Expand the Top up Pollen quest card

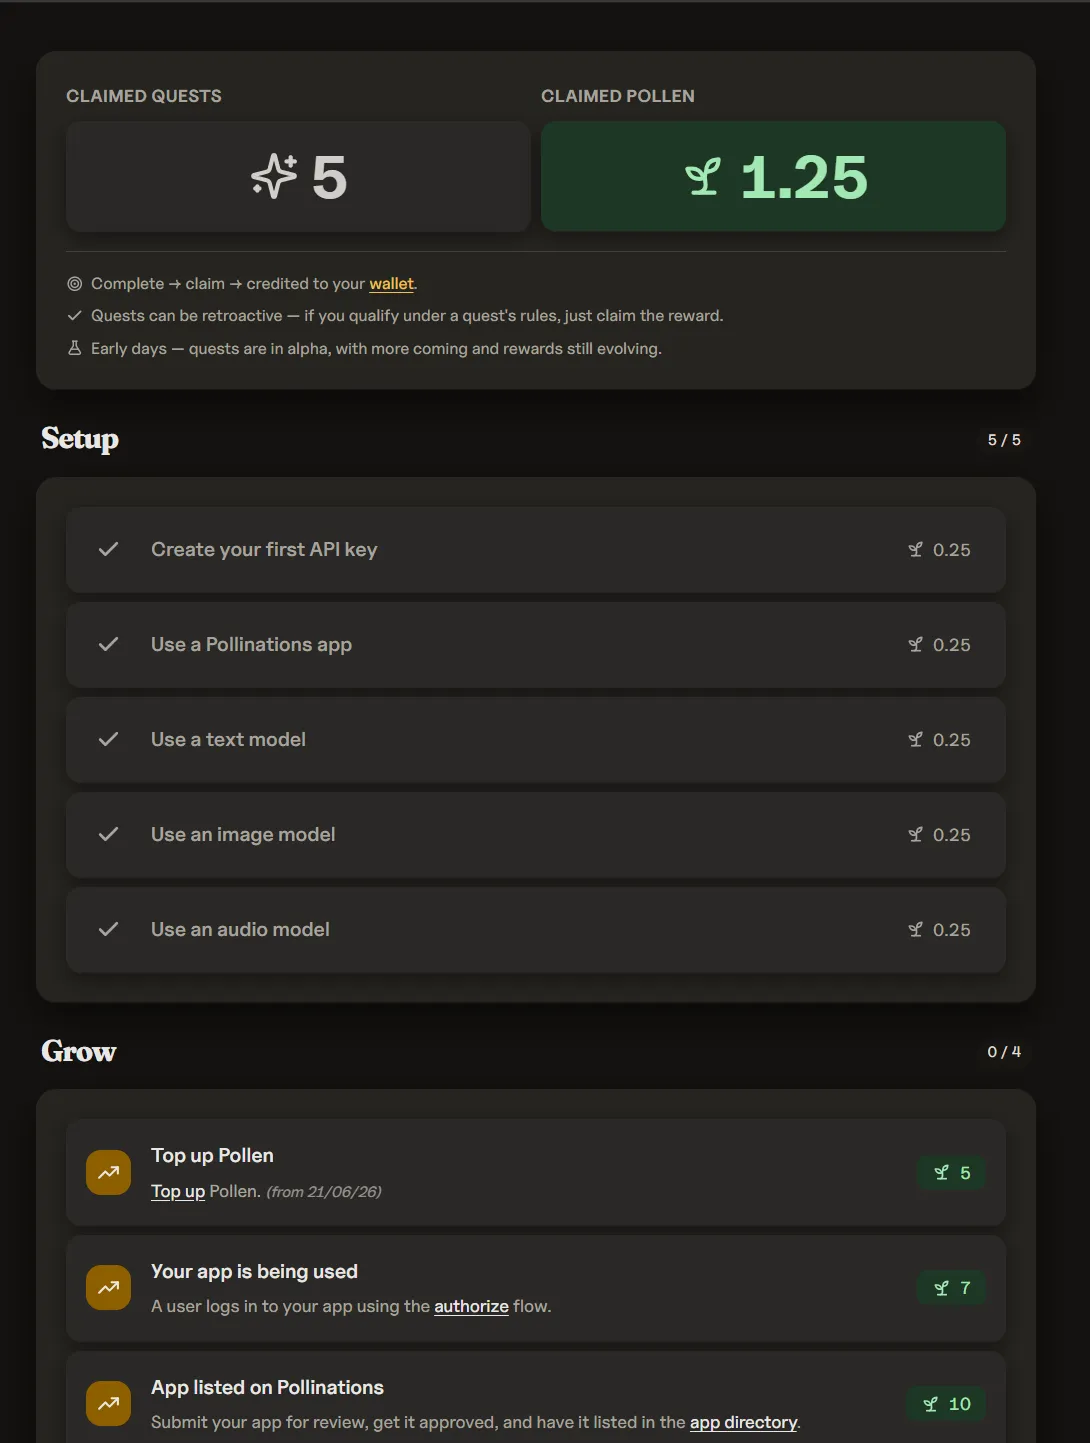coord(536,1172)
